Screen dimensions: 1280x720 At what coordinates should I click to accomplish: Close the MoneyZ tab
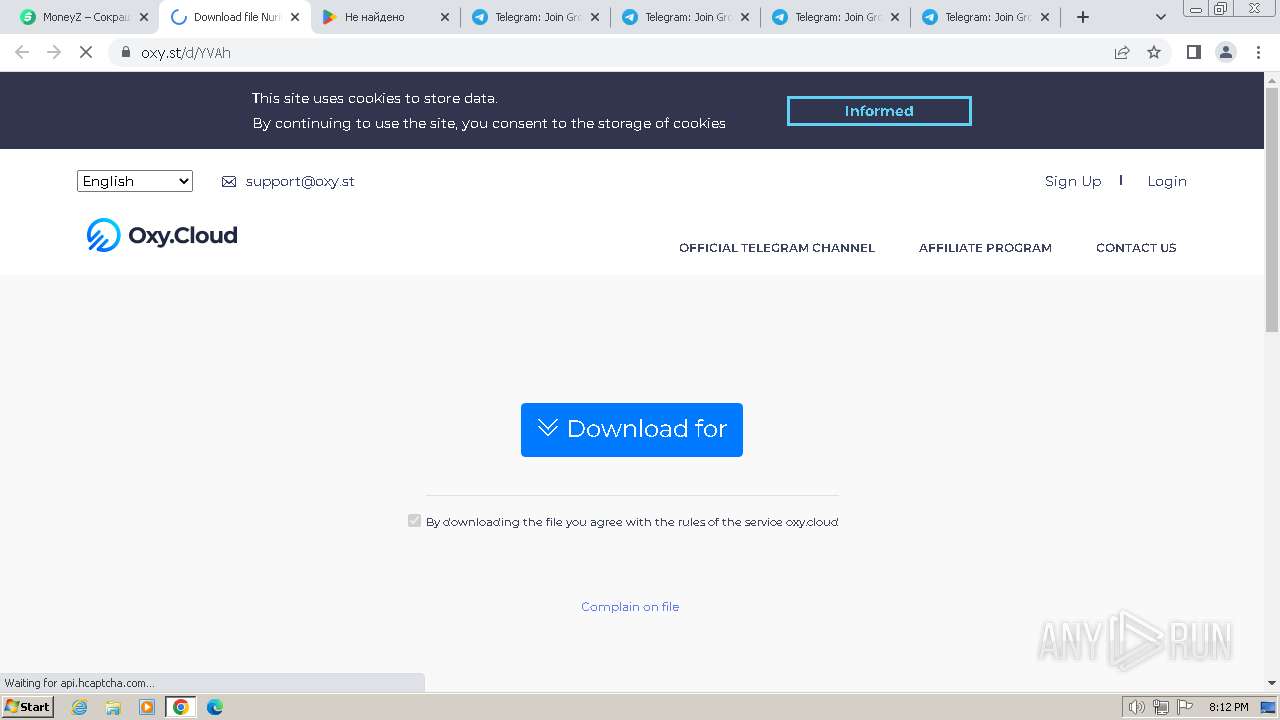coord(144,17)
